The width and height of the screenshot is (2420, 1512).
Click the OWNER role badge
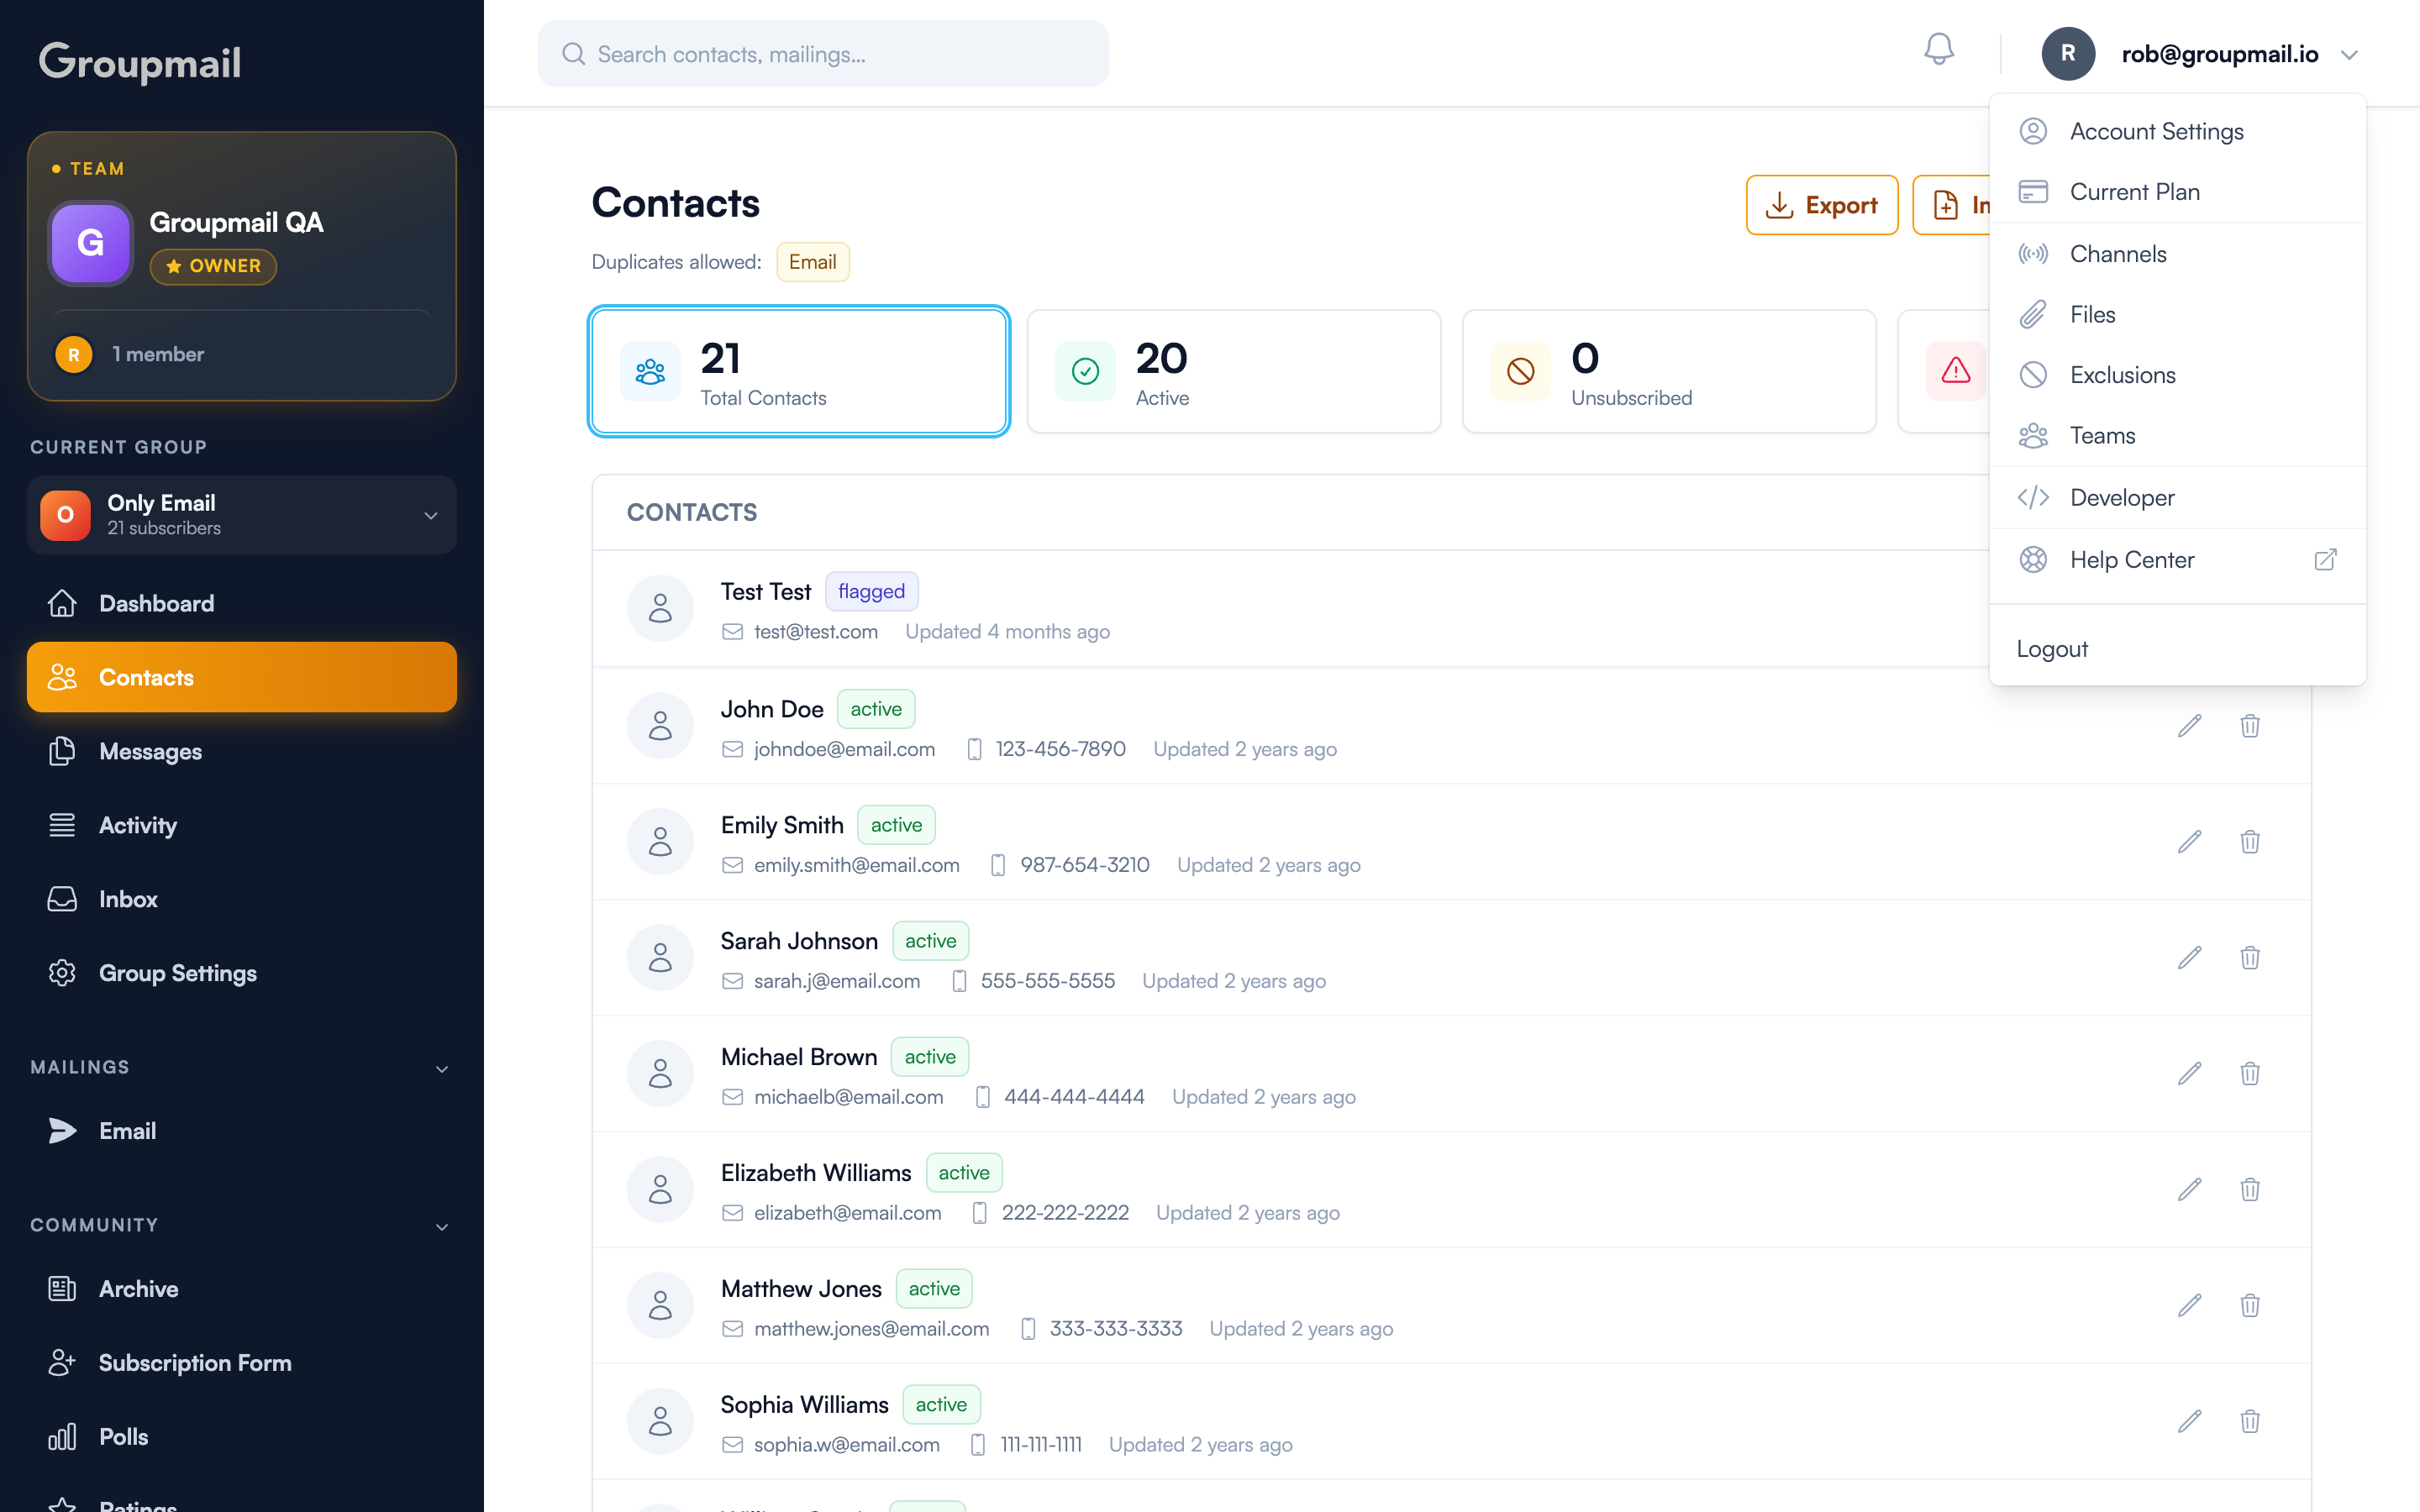point(213,267)
